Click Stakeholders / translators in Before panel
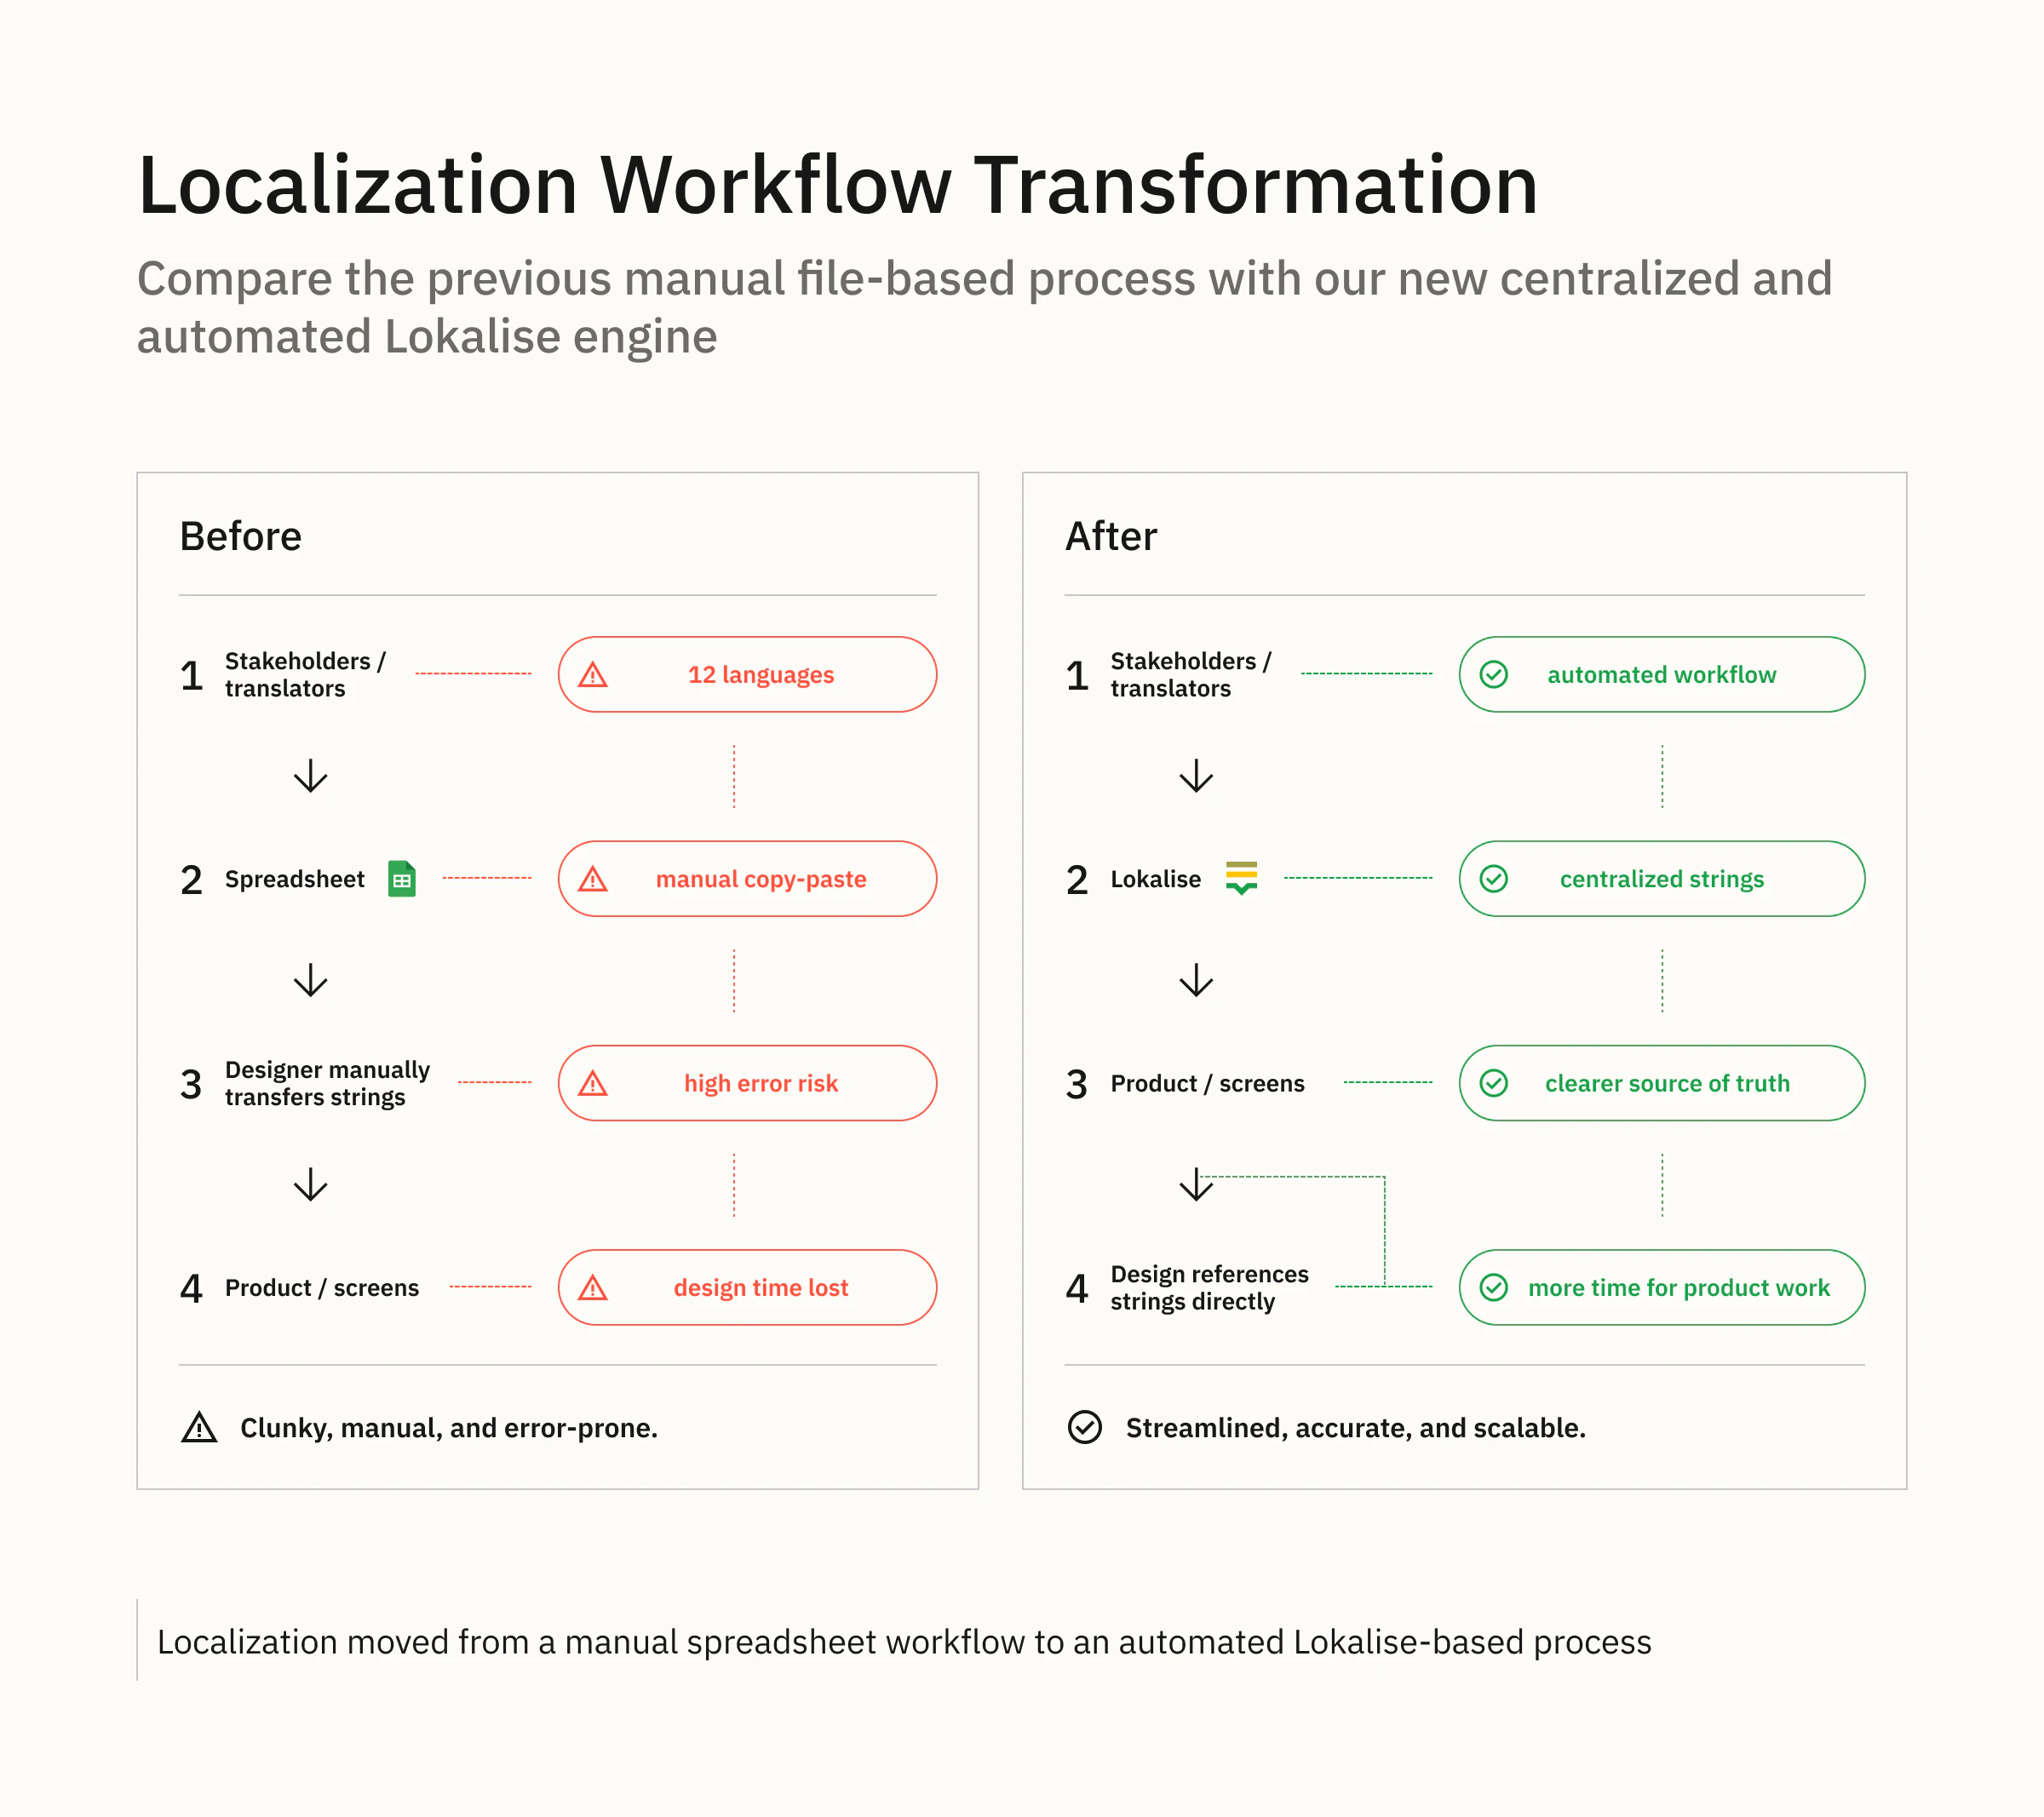2044x1817 pixels. pyautogui.click(x=304, y=675)
